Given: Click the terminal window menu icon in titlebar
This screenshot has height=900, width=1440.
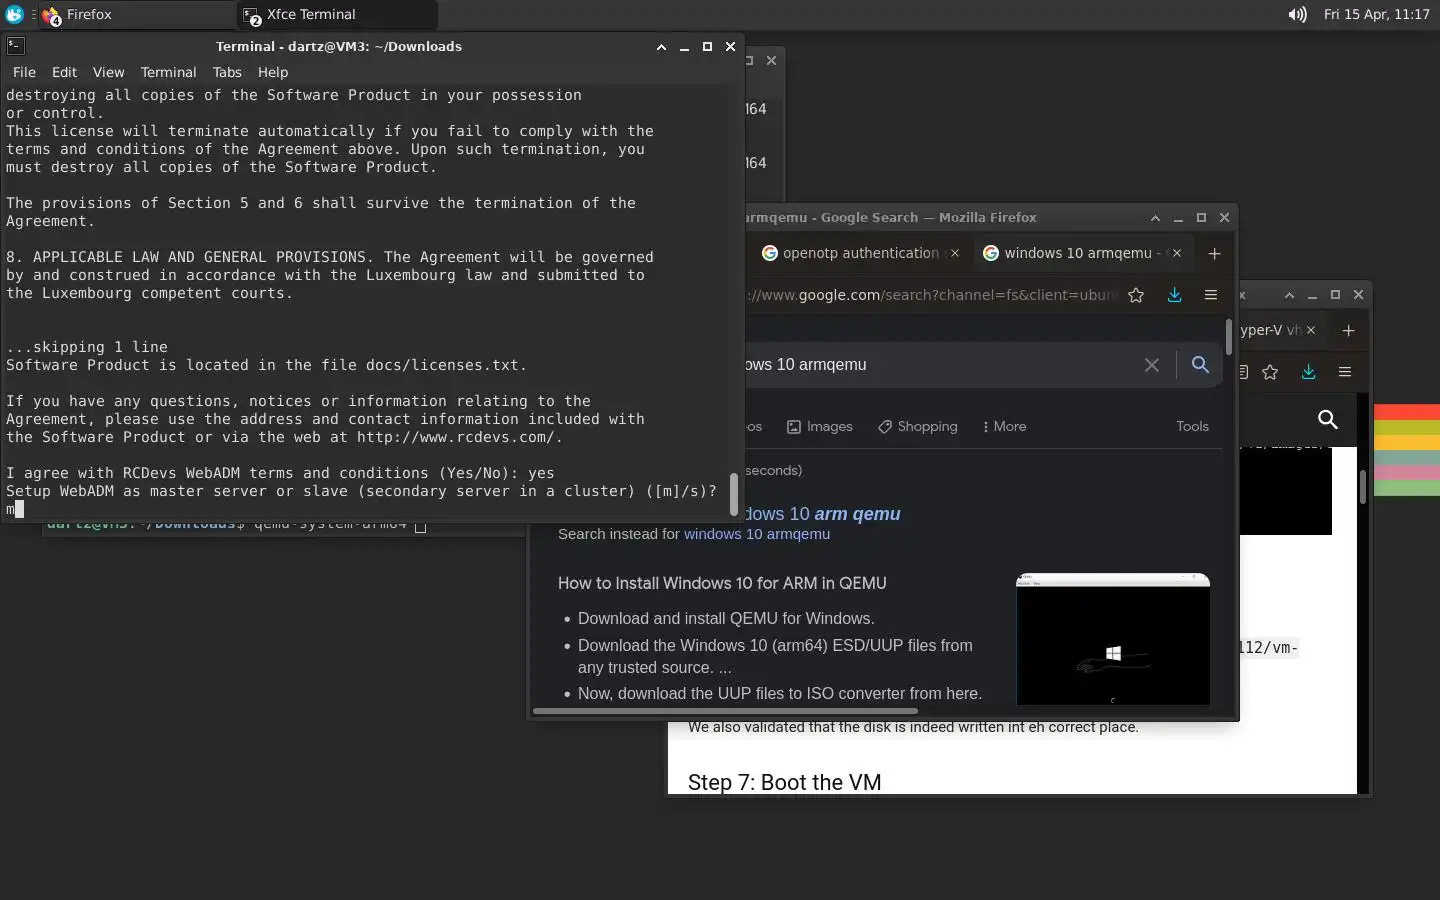Looking at the screenshot, I should pos(15,46).
